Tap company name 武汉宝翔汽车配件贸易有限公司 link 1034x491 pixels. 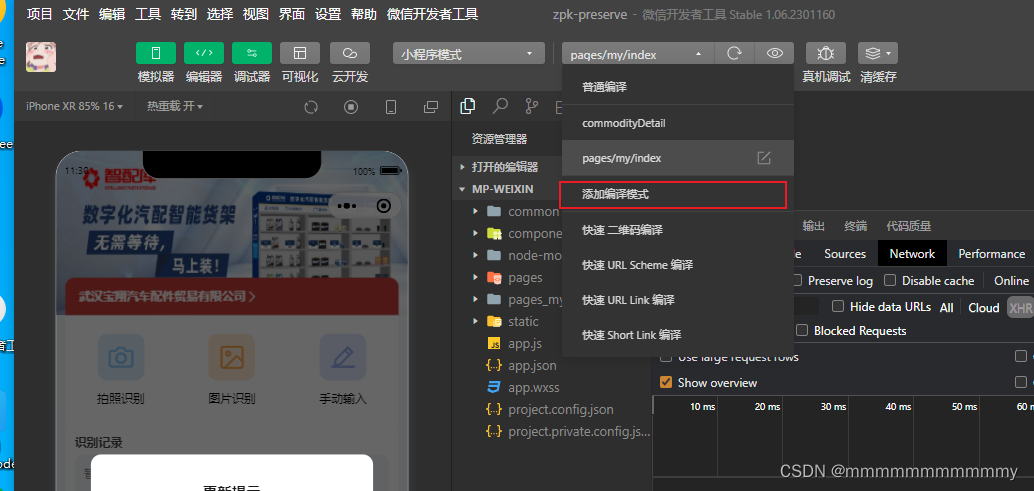pyautogui.click(x=167, y=297)
